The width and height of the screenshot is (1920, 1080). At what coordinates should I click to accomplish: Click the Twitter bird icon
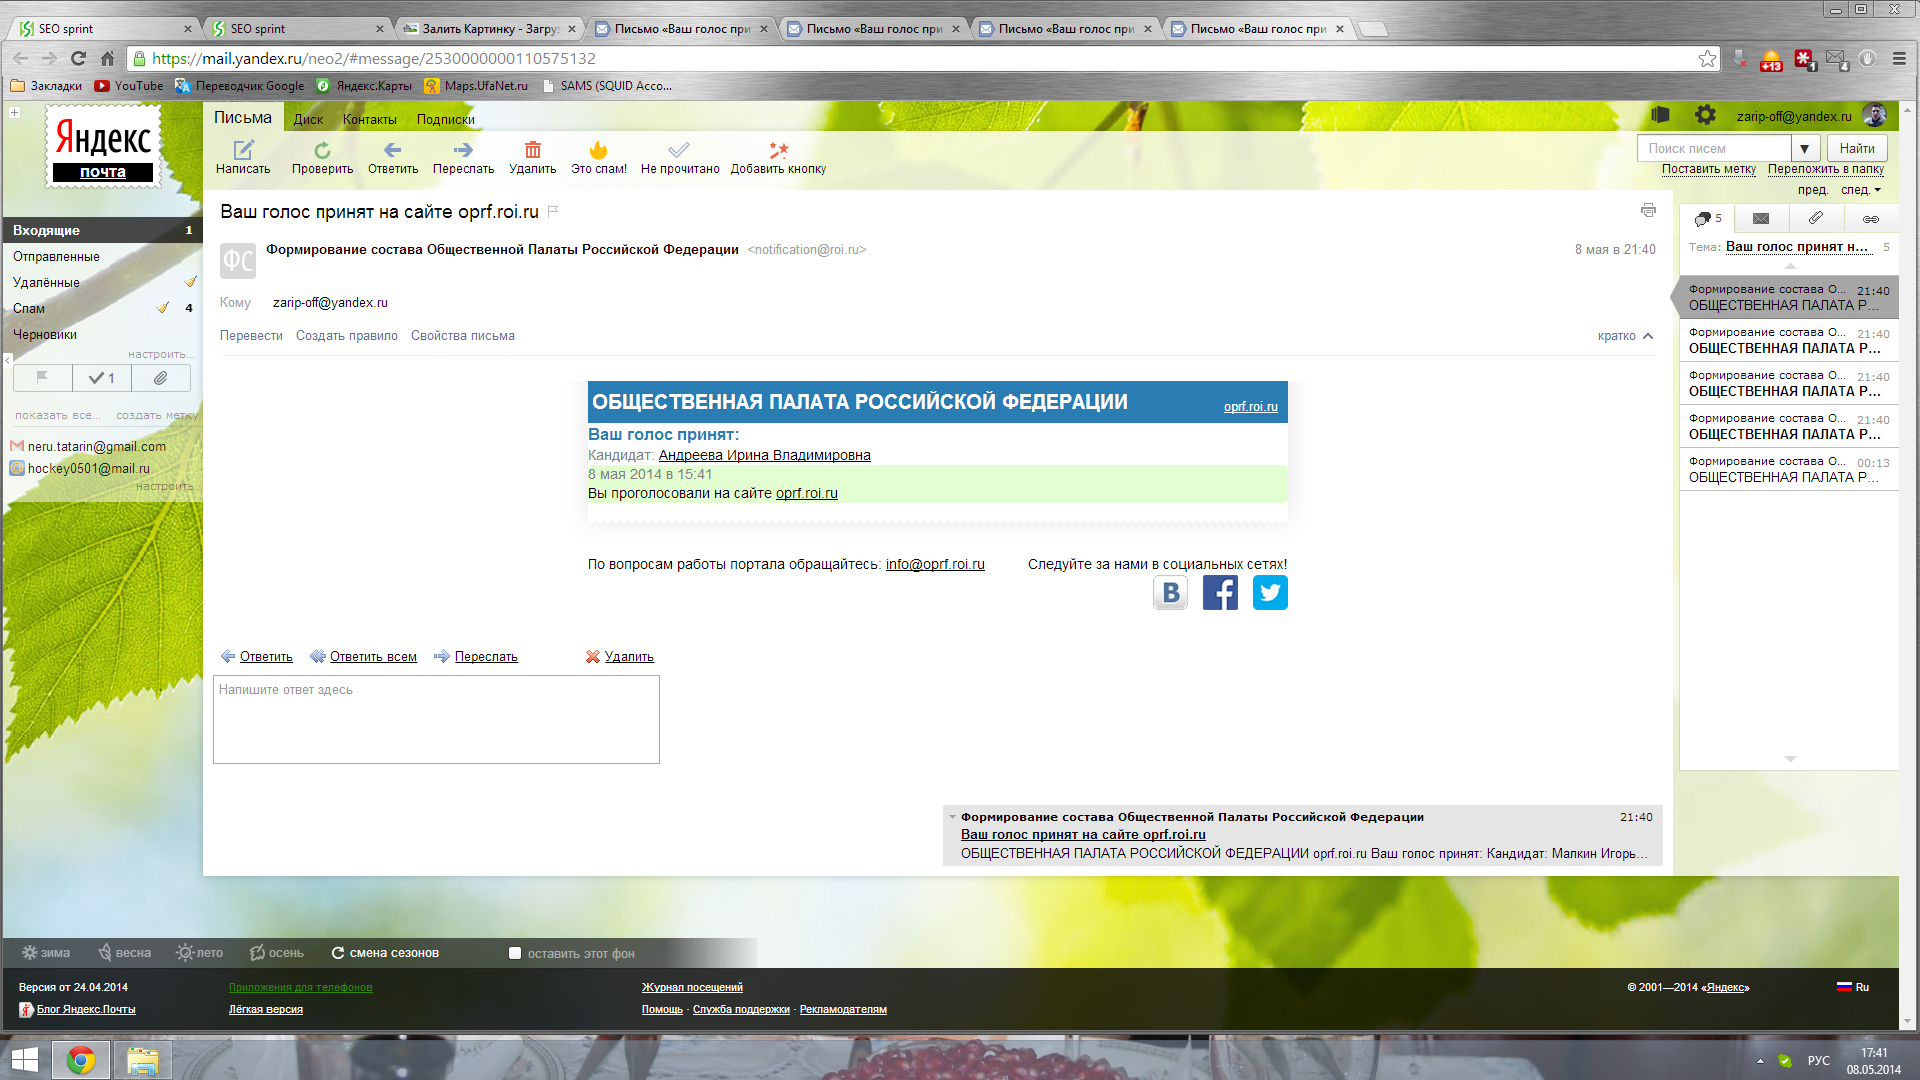1270,593
